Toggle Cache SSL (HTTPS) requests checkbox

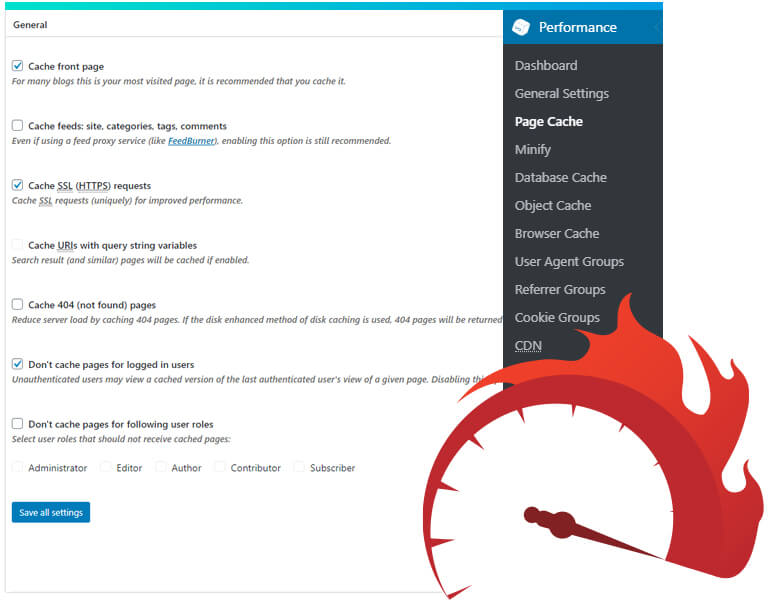[17, 185]
